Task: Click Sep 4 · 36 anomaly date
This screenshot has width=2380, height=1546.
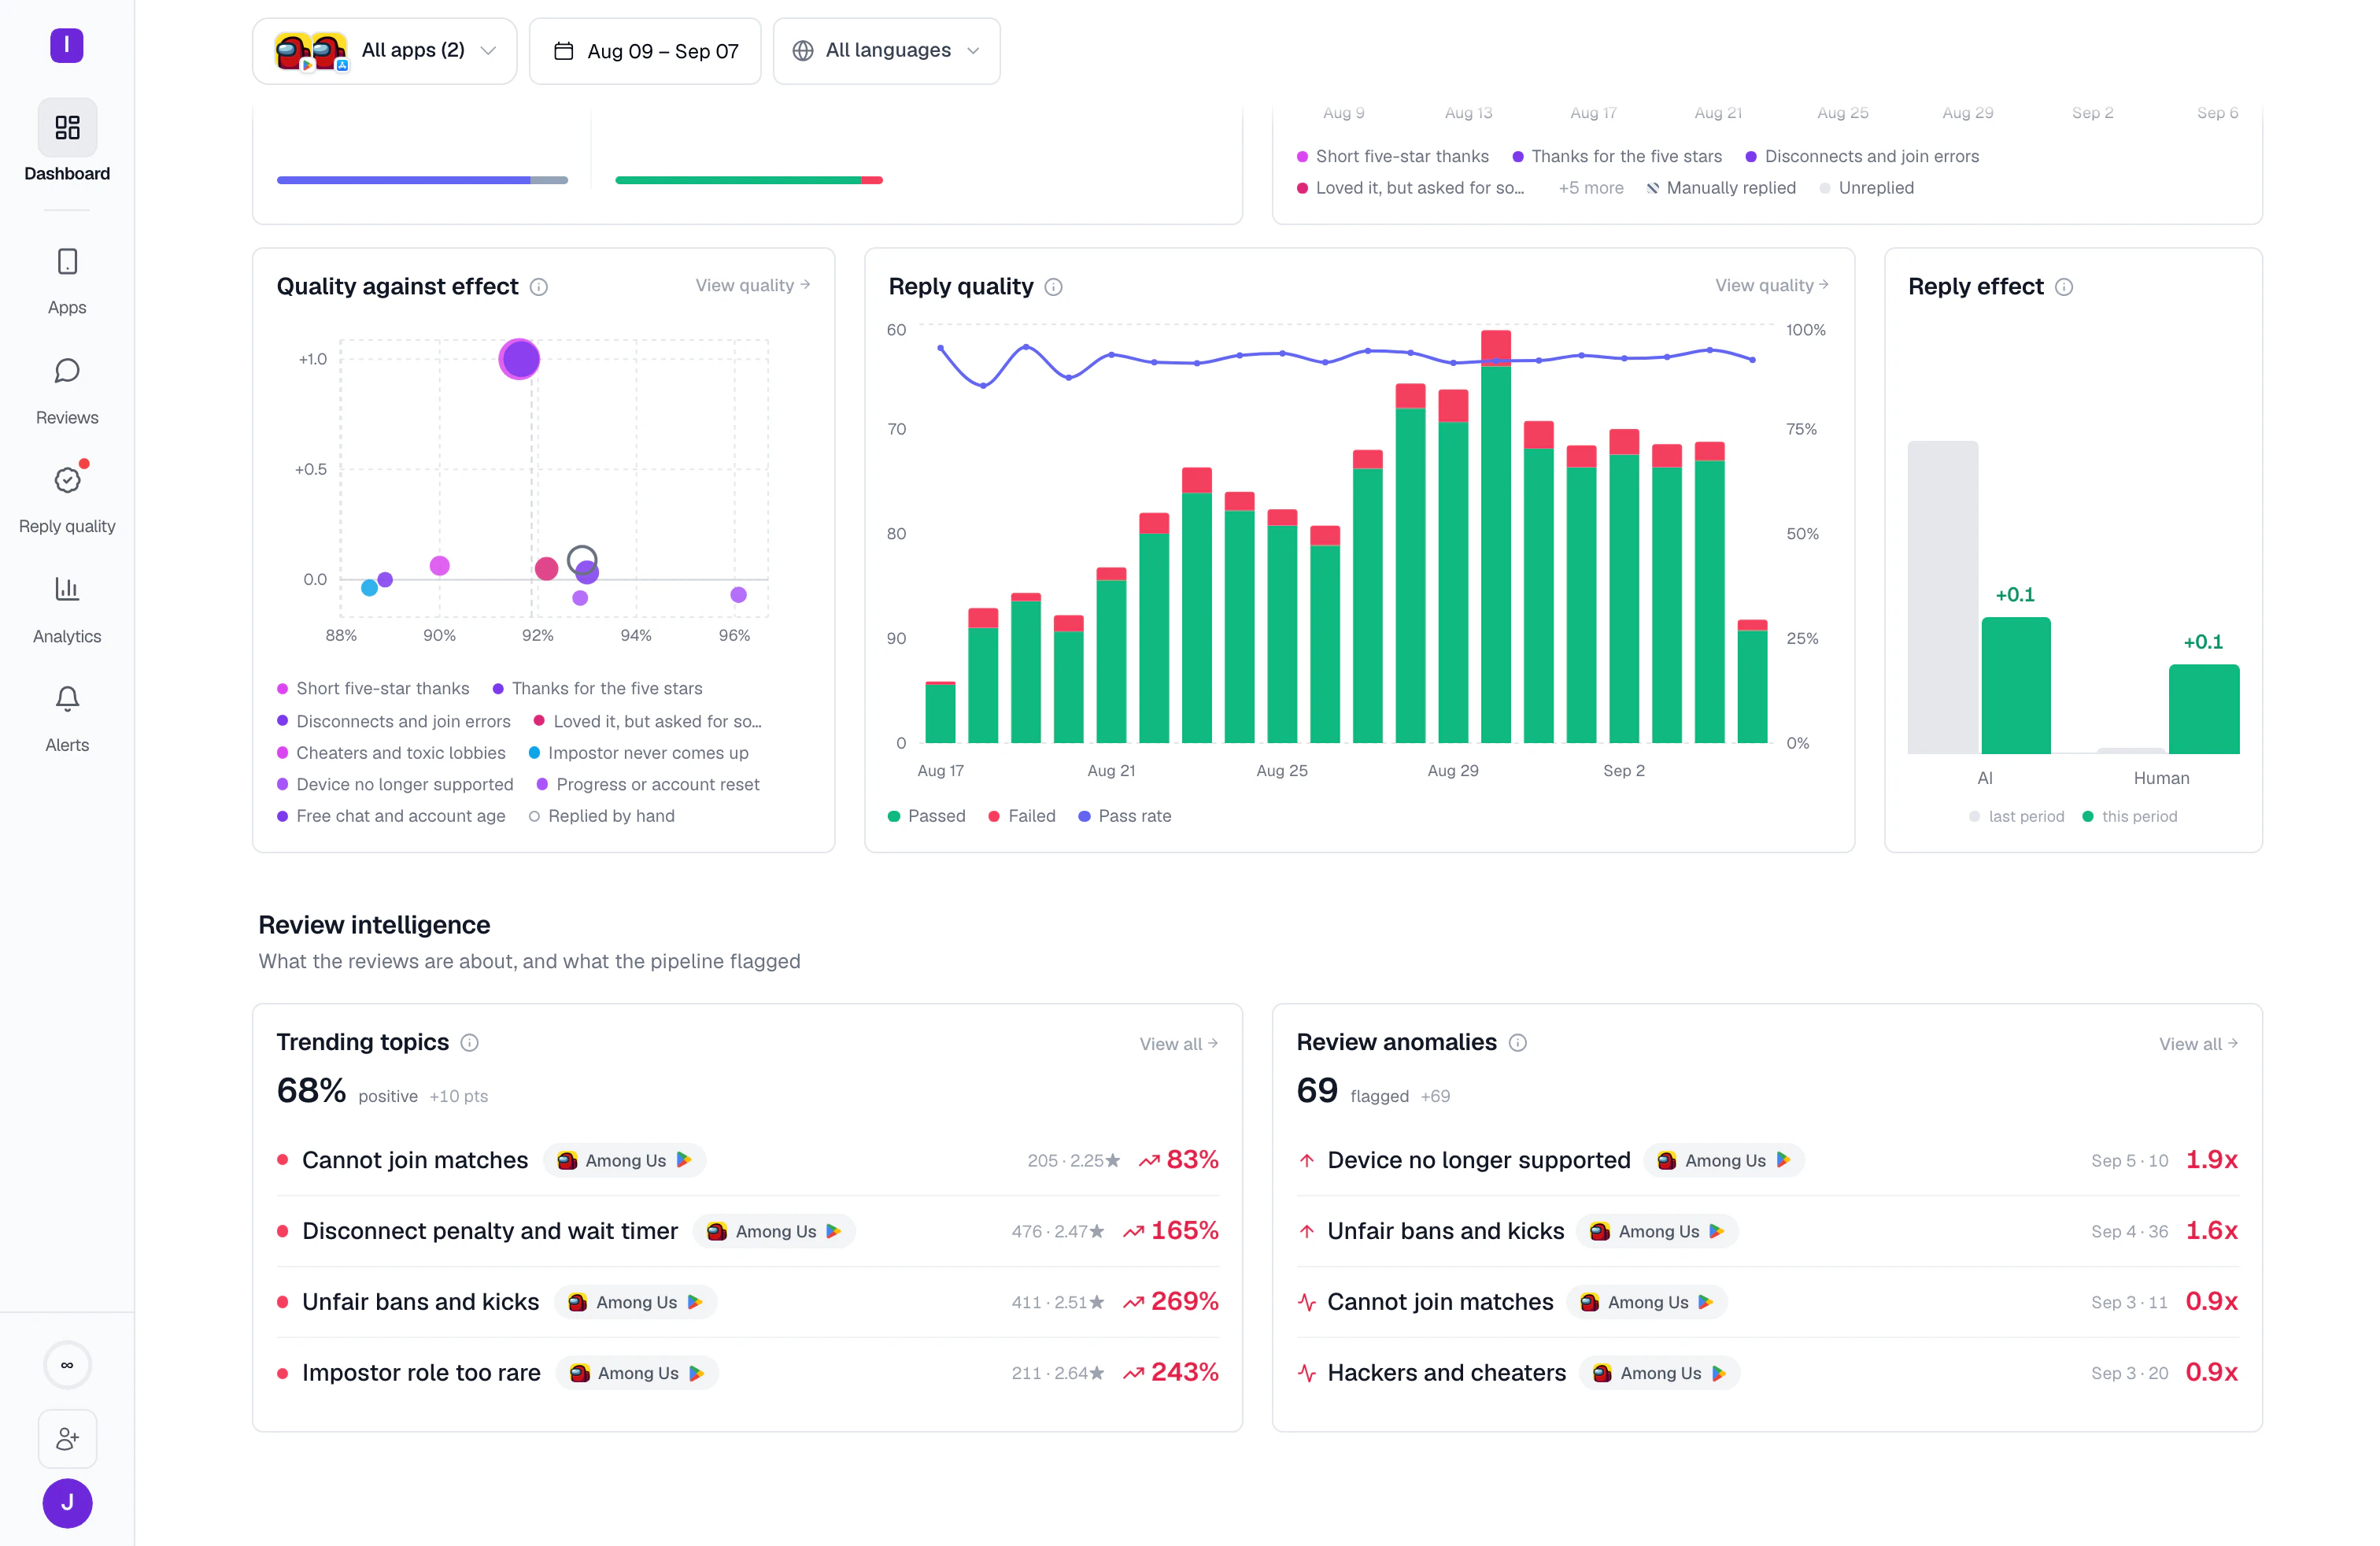Action: point(2130,1231)
